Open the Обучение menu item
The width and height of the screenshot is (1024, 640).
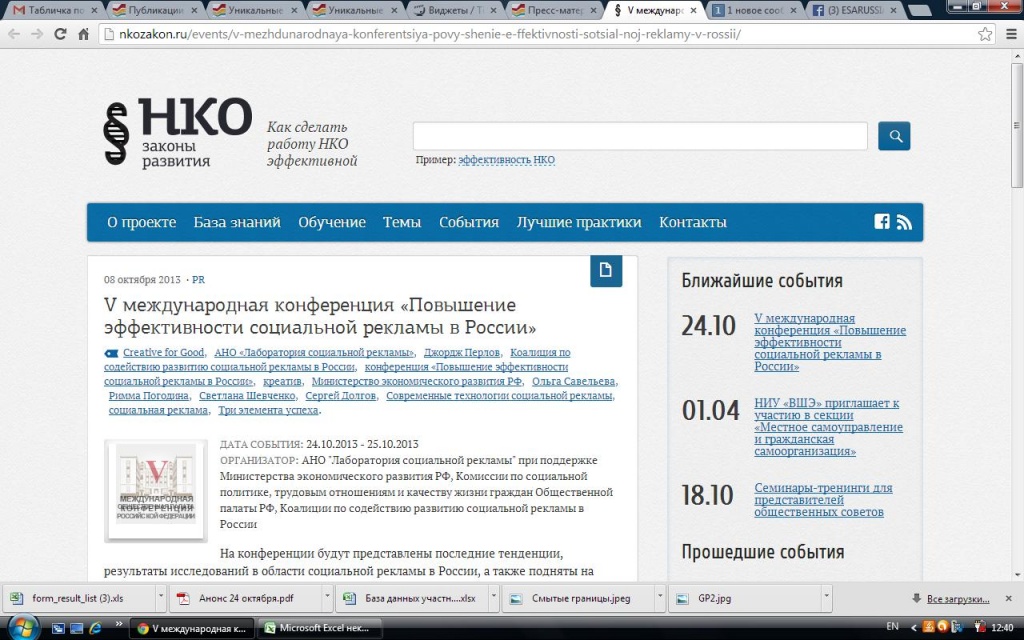tap(332, 222)
